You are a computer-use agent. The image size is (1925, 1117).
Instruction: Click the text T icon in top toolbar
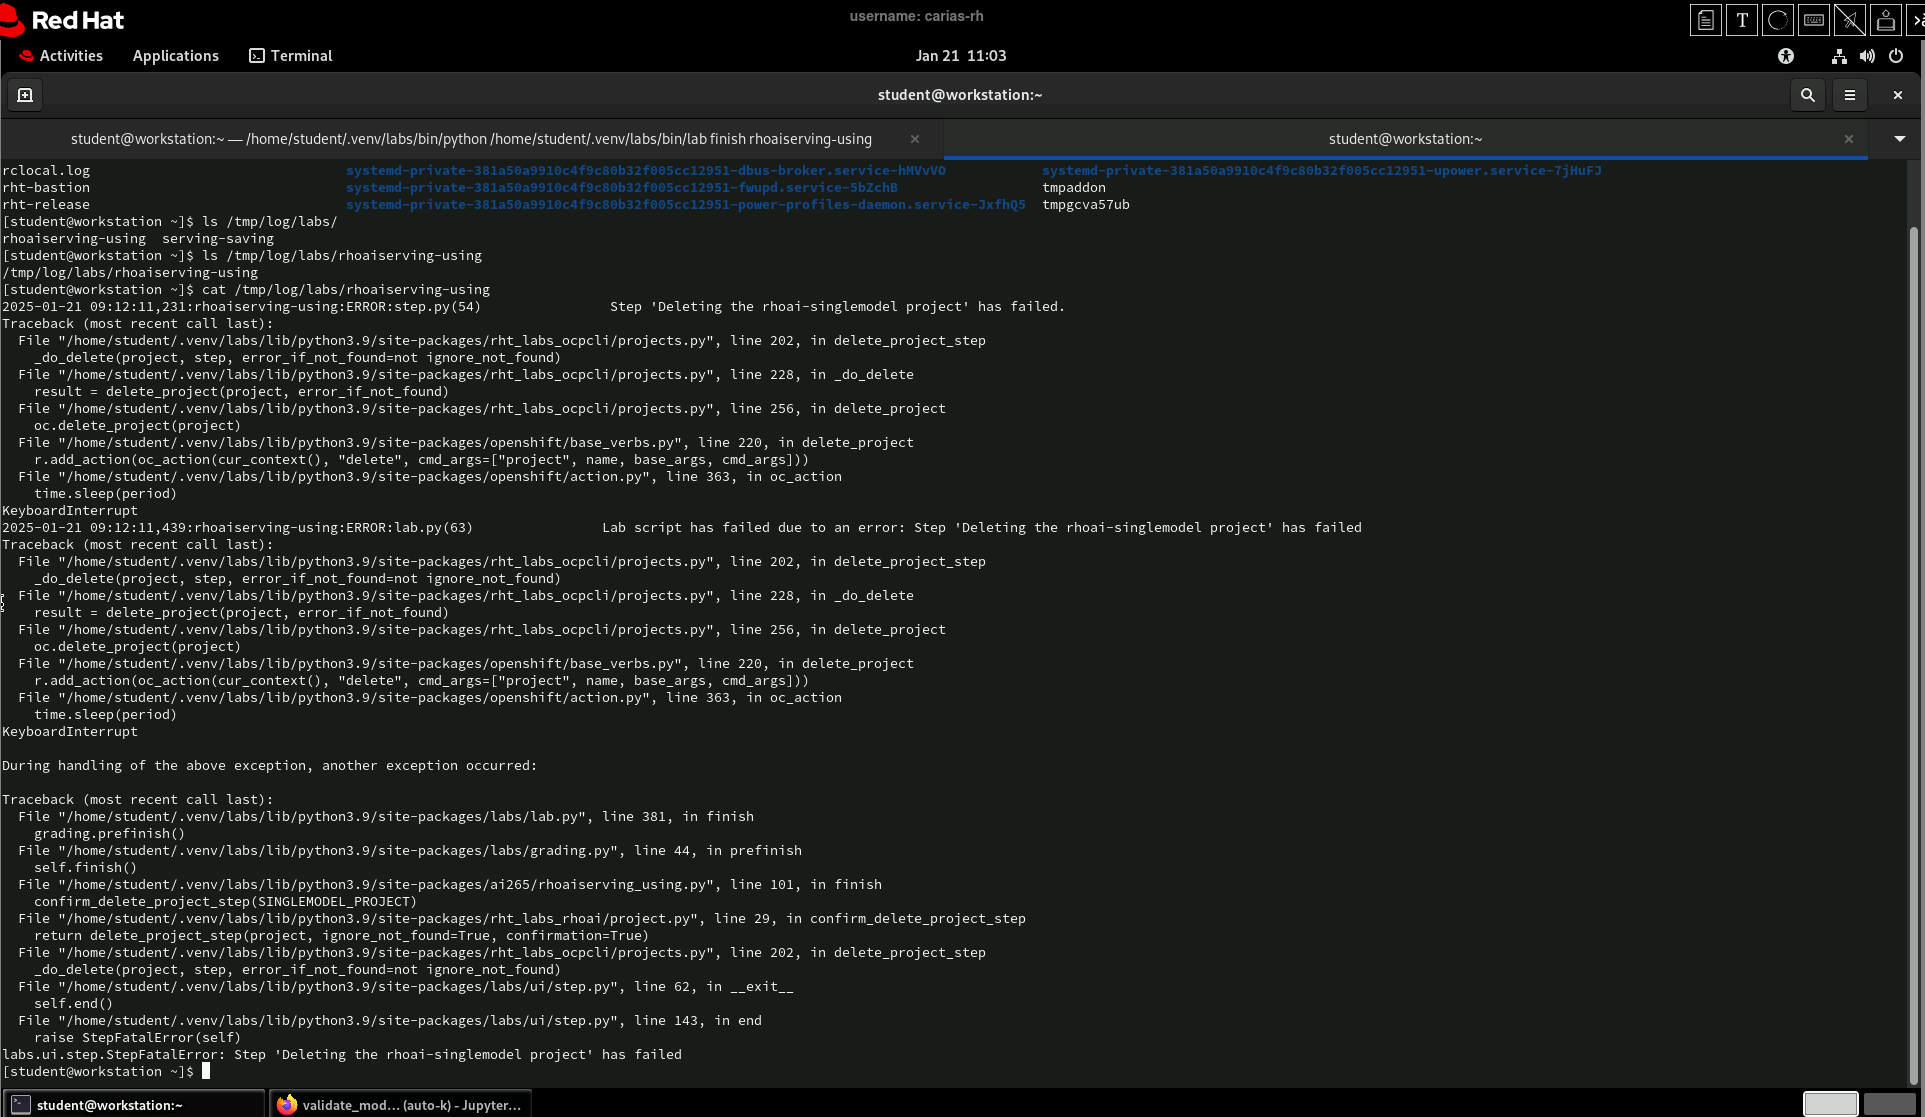pos(1741,20)
